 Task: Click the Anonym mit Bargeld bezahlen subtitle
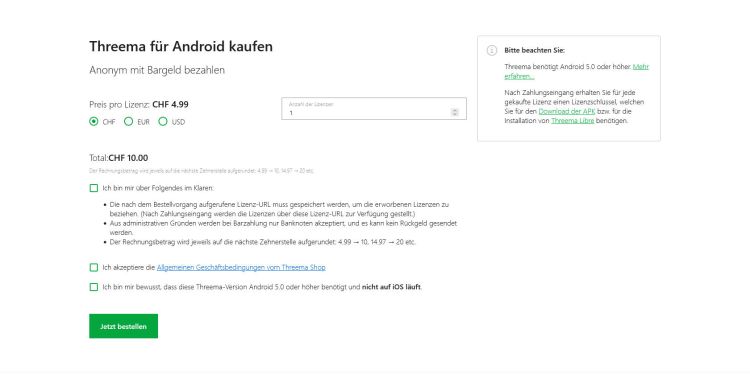click(x=157, y=70)
